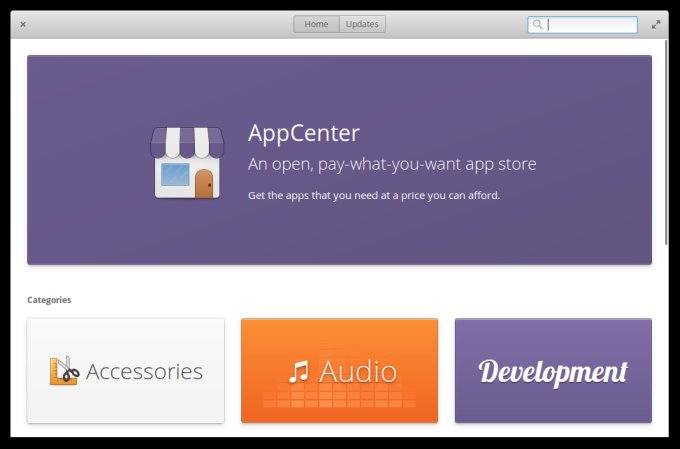This screenshot has width=680, height=449.
Task: Open the Audio category card
Action: tap(340, 370)
